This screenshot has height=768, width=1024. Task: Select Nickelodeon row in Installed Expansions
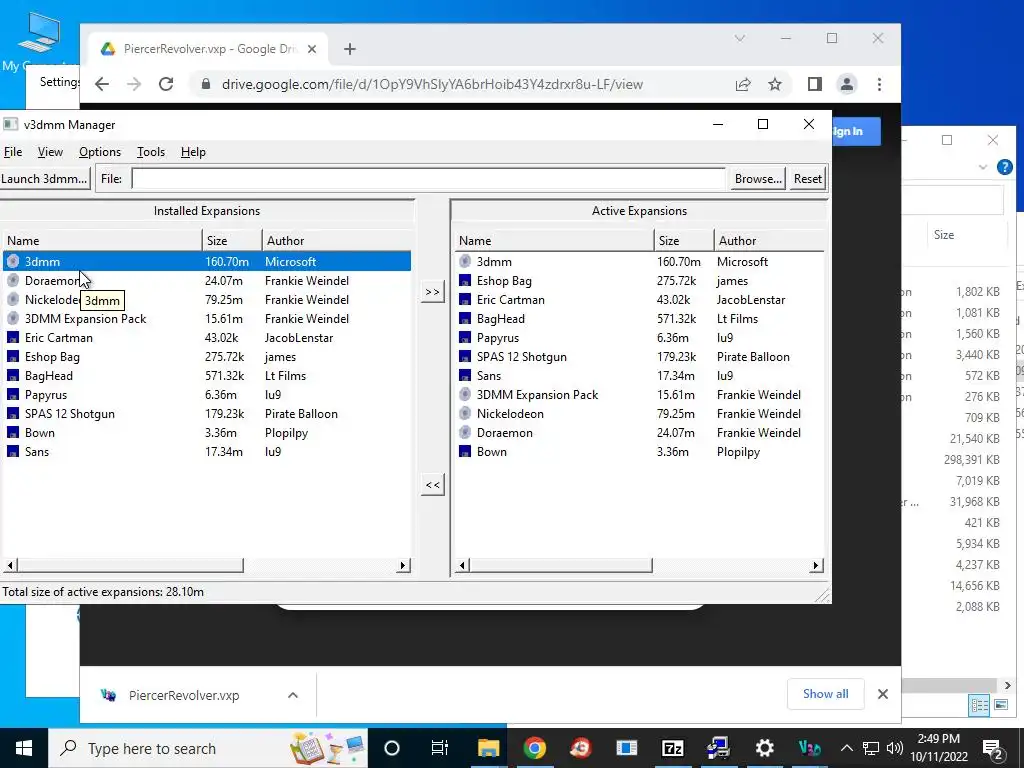[x=207, y=300]
